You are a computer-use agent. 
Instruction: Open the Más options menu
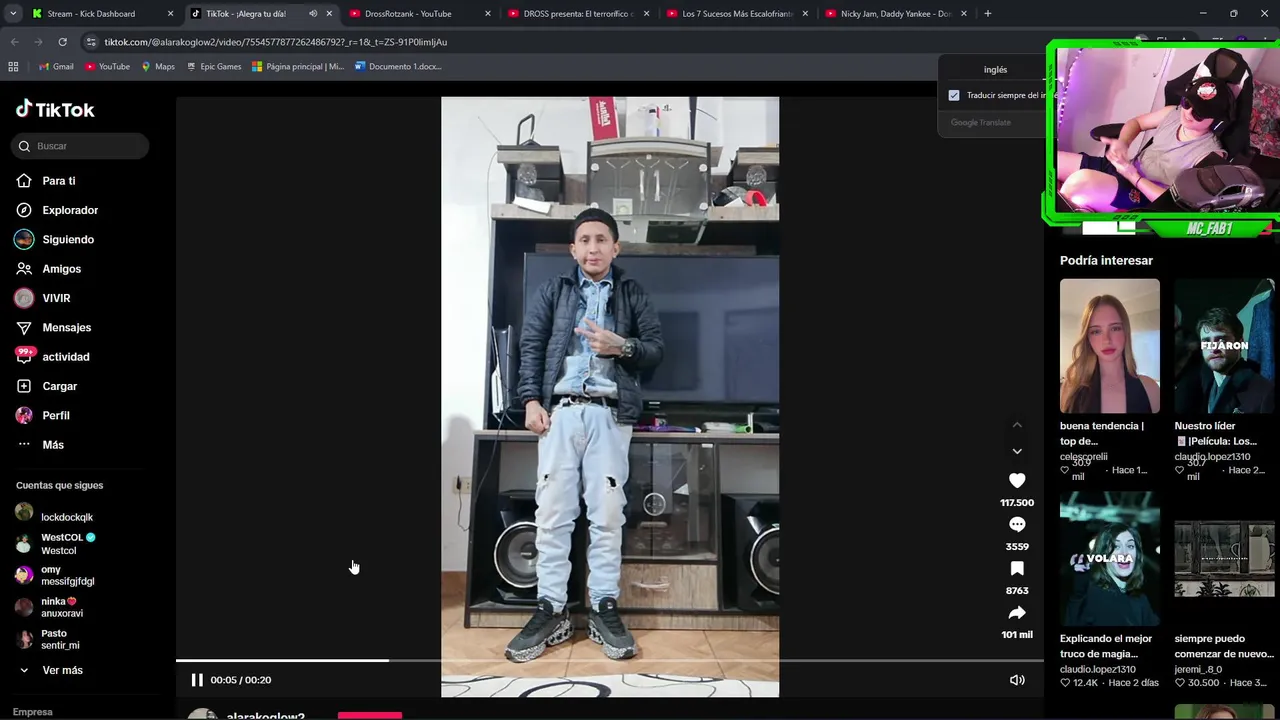coord(40,445)
